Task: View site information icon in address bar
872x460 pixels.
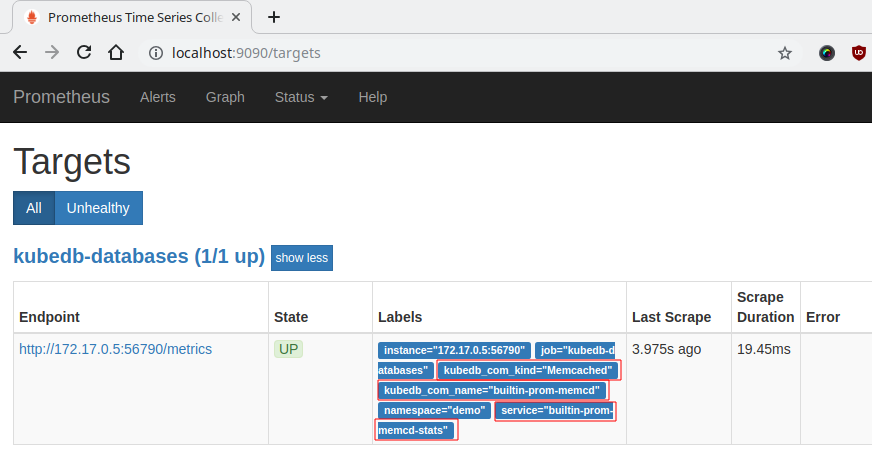Action: 156,53
